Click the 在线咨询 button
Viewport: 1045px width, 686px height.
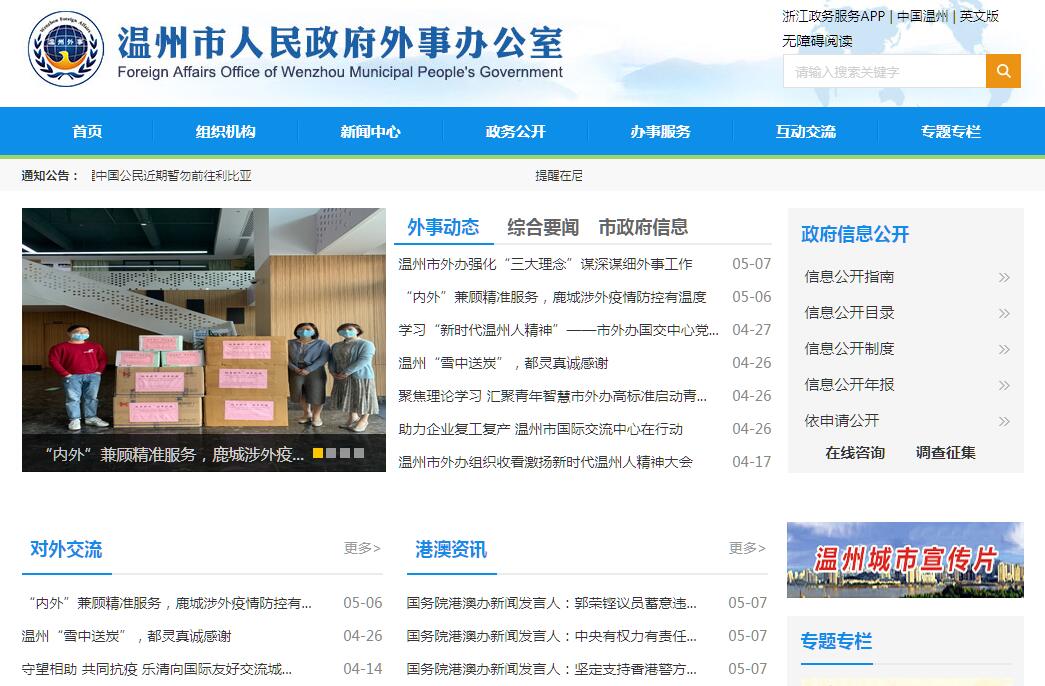pyautogui.click(x=855, y=453)
